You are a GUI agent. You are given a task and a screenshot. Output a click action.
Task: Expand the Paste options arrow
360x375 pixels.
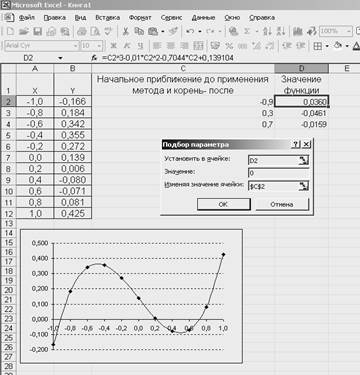tap(163, 32)
